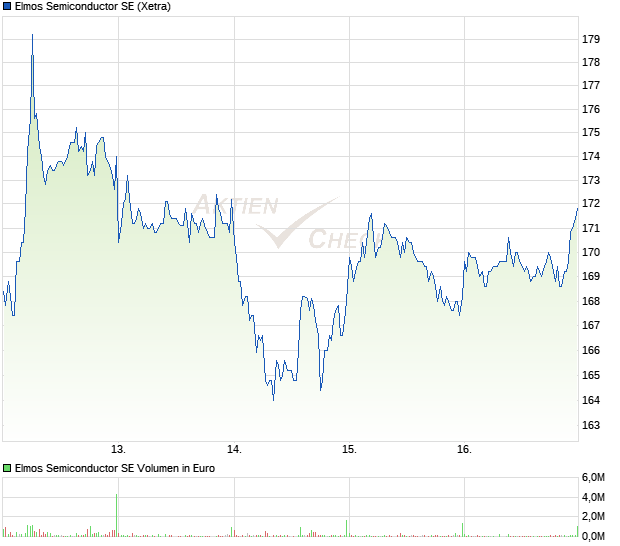
Task: Click the 167 price axis label
Action: tap(591, 325)
